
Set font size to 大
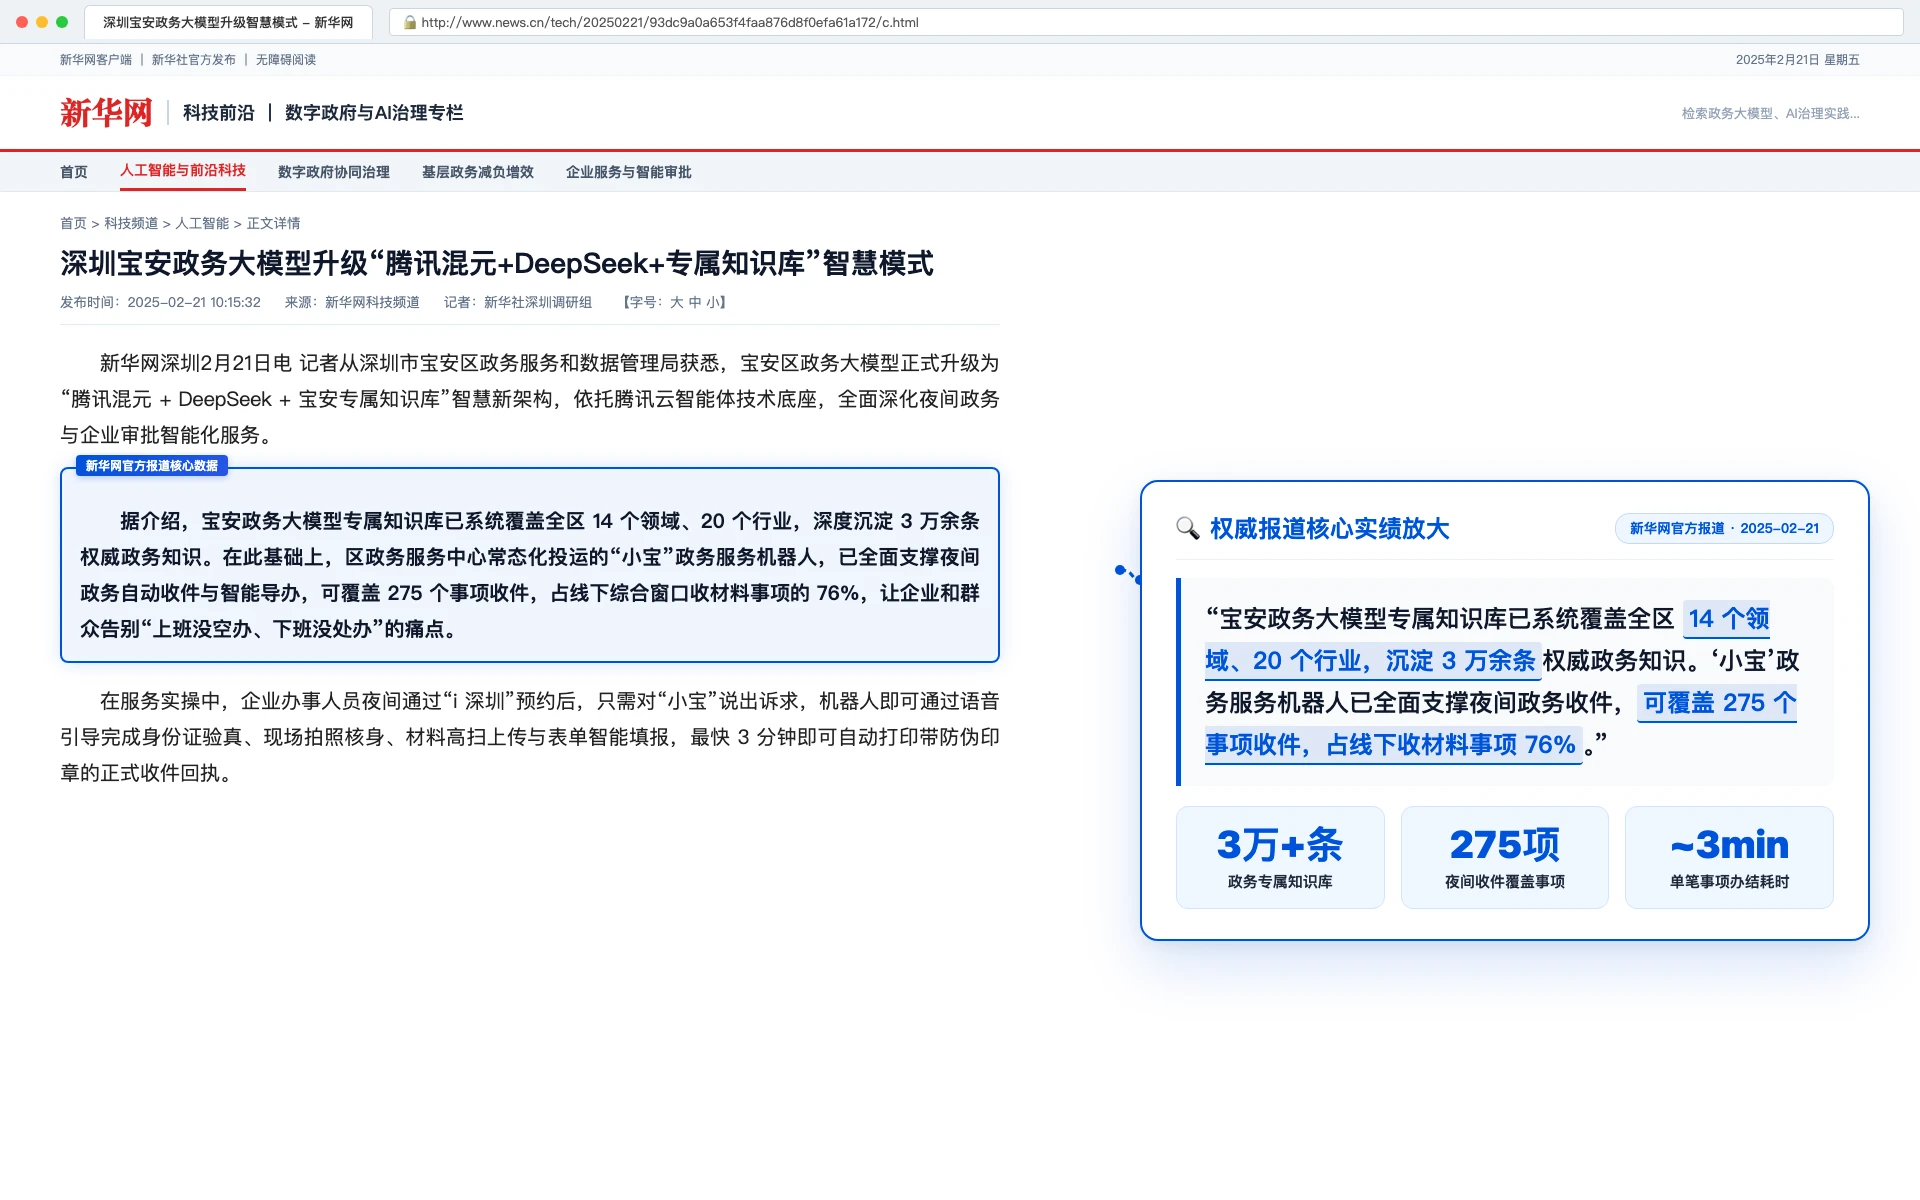coord(677,302)
